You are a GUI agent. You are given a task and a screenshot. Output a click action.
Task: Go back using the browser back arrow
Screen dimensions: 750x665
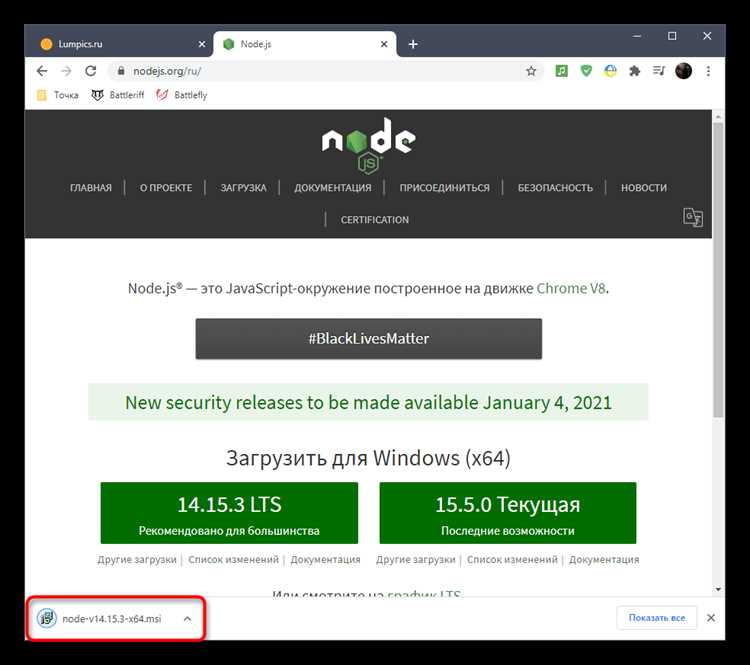[x=42, y=71]
